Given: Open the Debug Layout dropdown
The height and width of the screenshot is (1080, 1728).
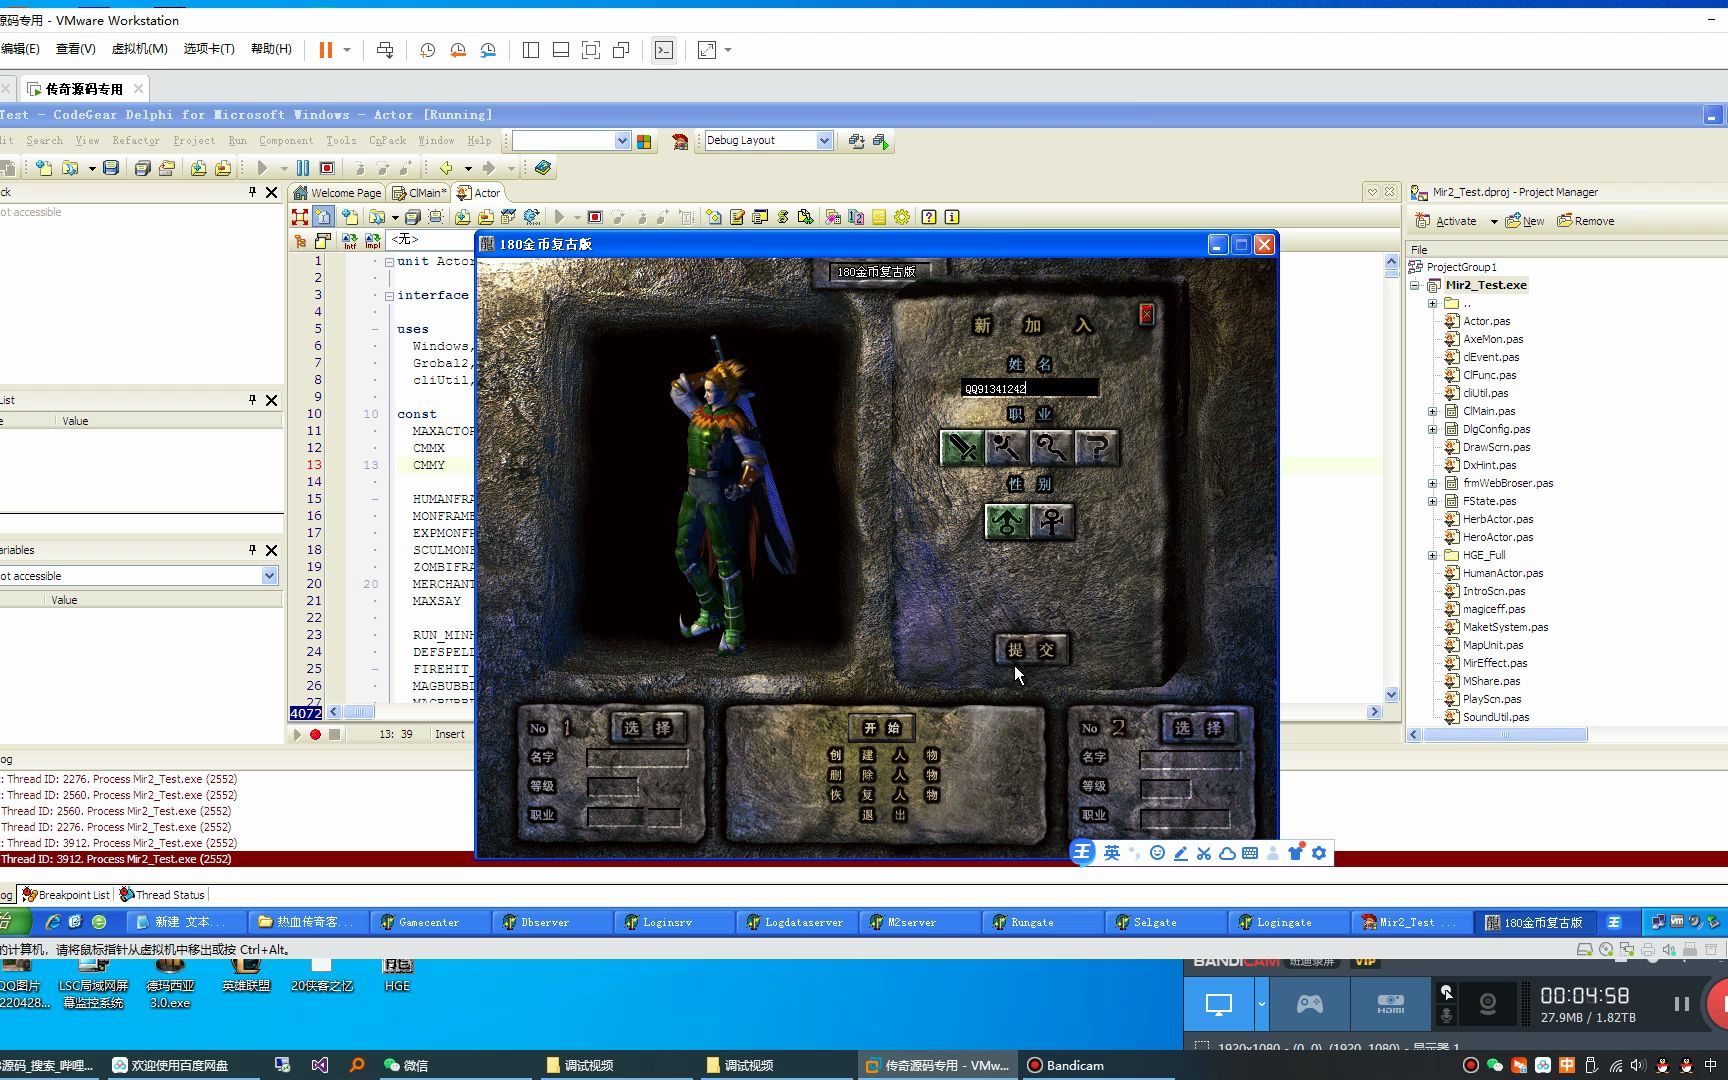Looking at the screenshot, I should [x=824, y=141].
